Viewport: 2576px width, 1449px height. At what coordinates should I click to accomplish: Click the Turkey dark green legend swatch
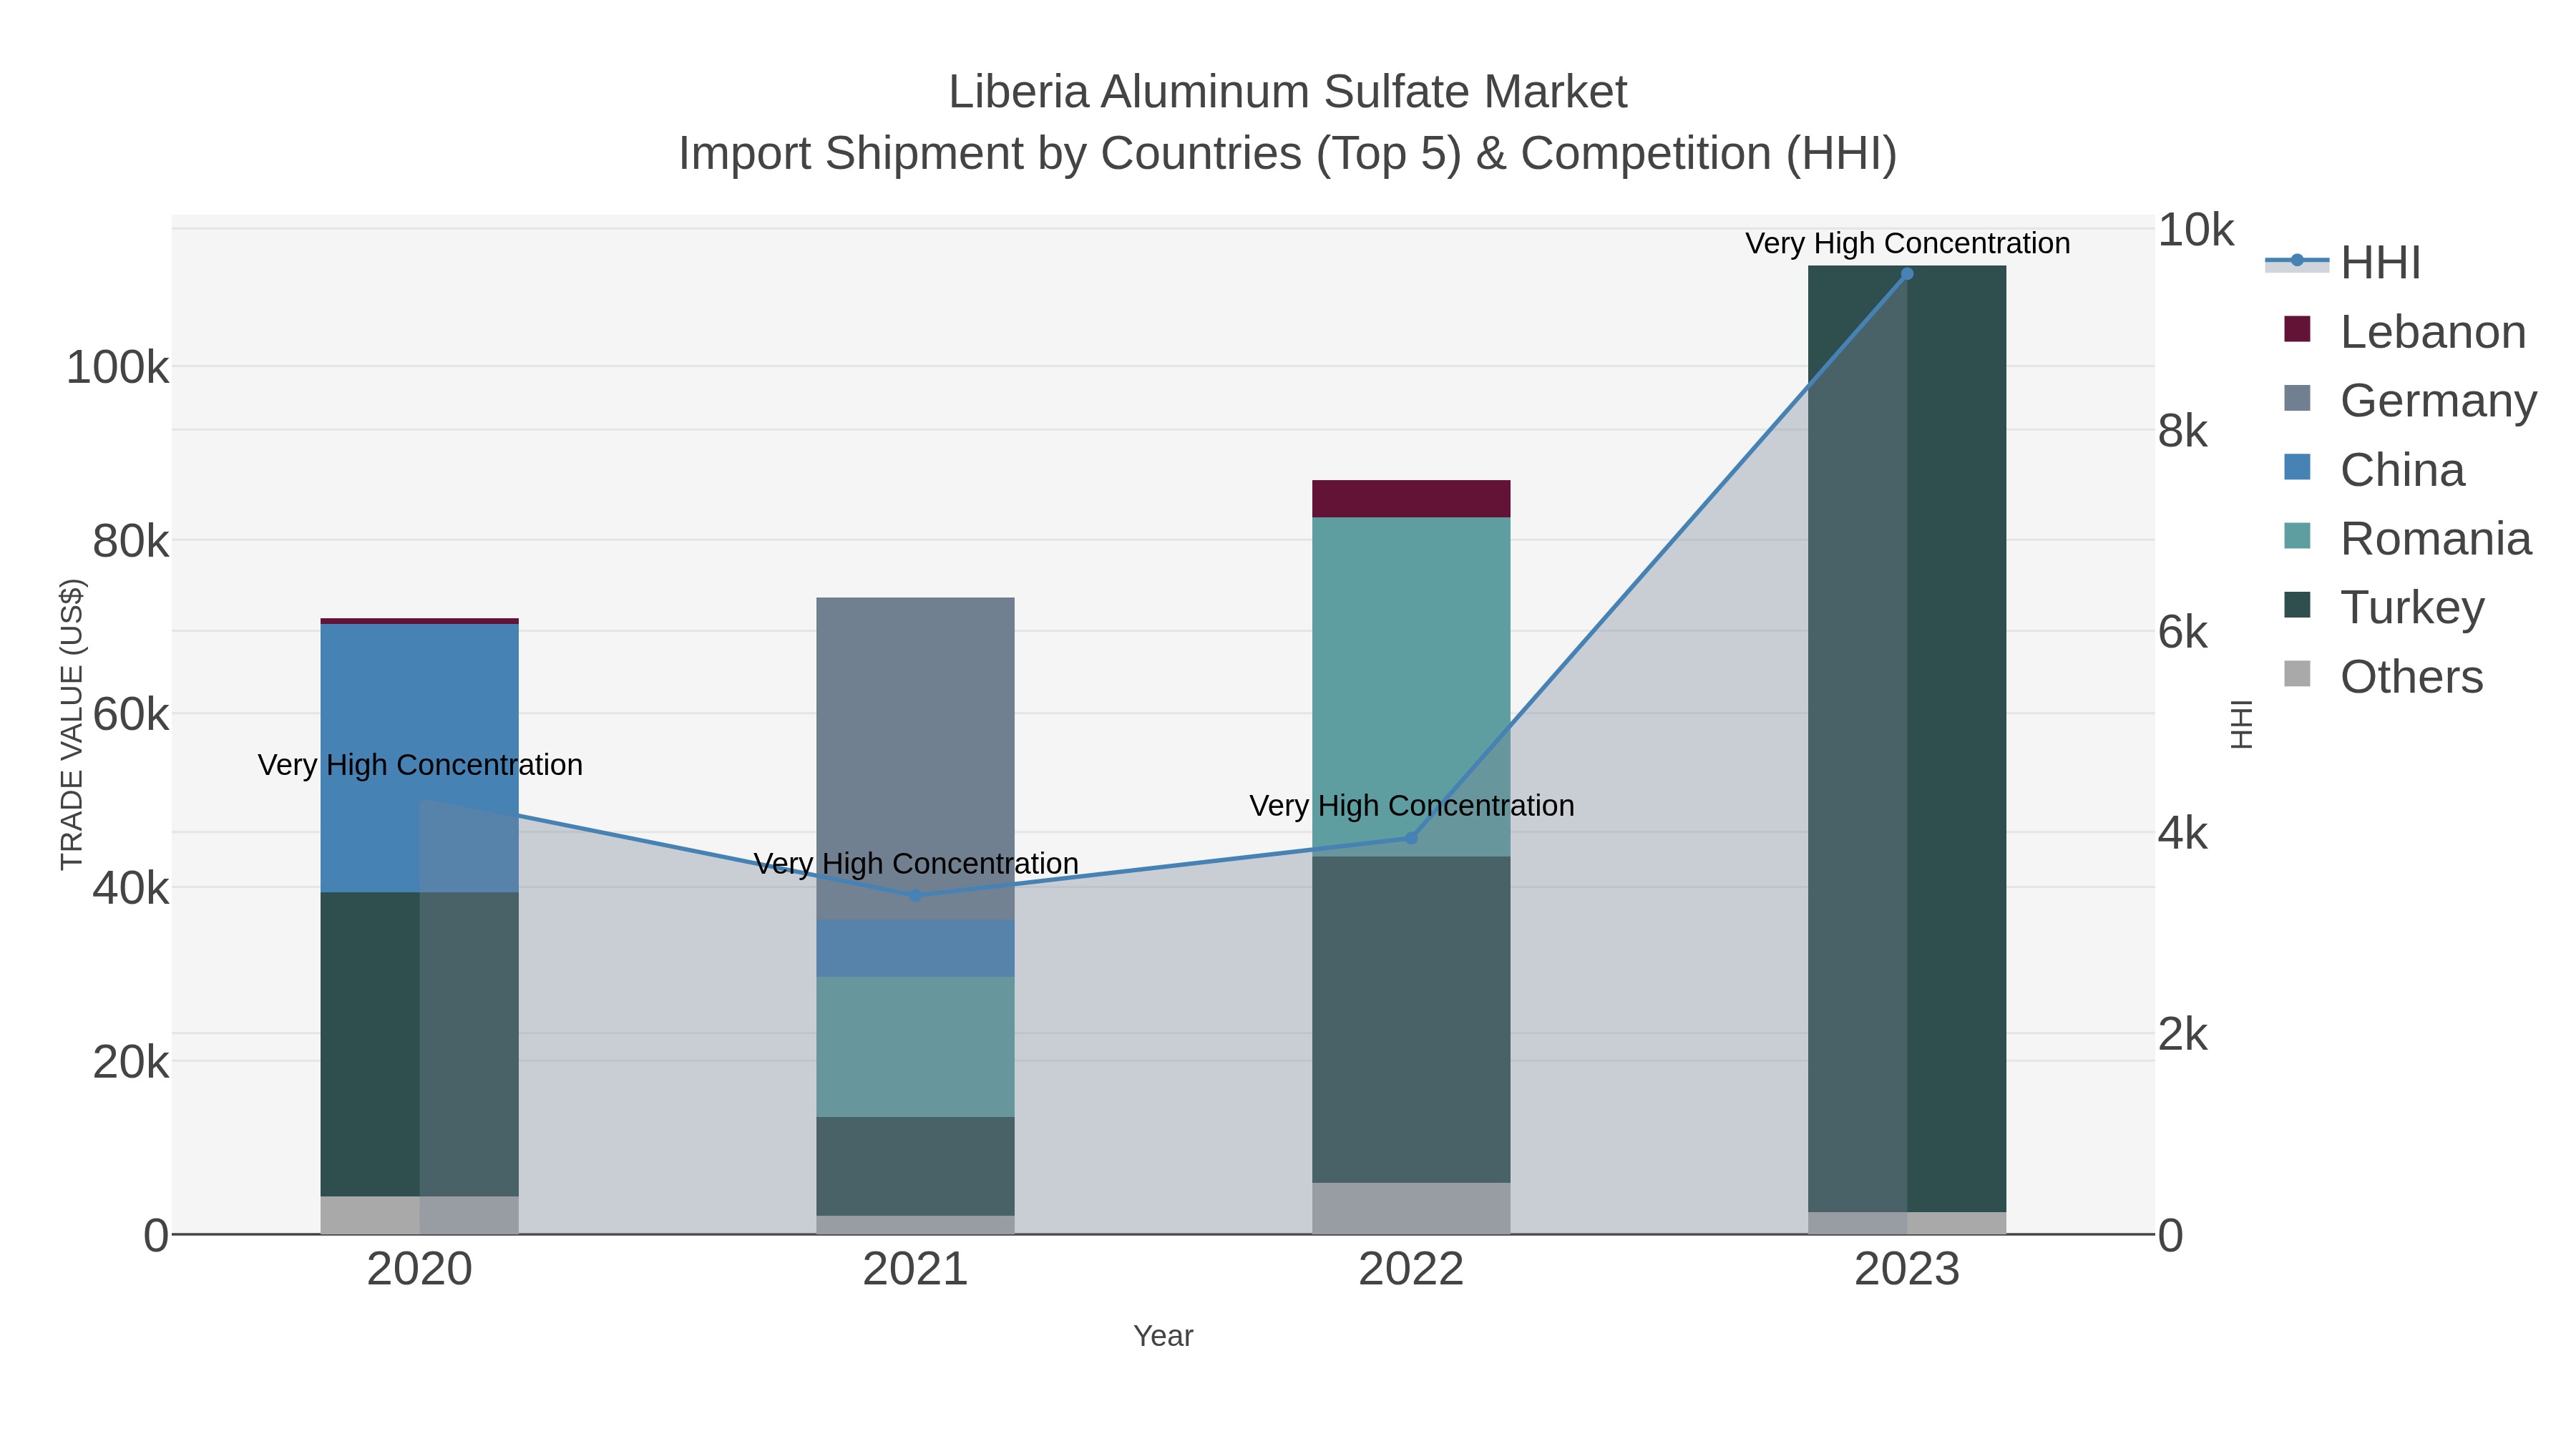tap(2297, 605)
